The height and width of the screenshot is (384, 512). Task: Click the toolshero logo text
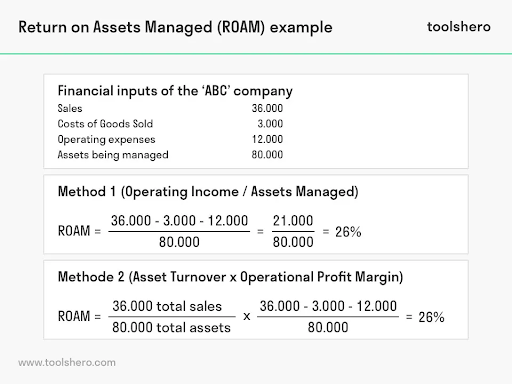[459, 27]
